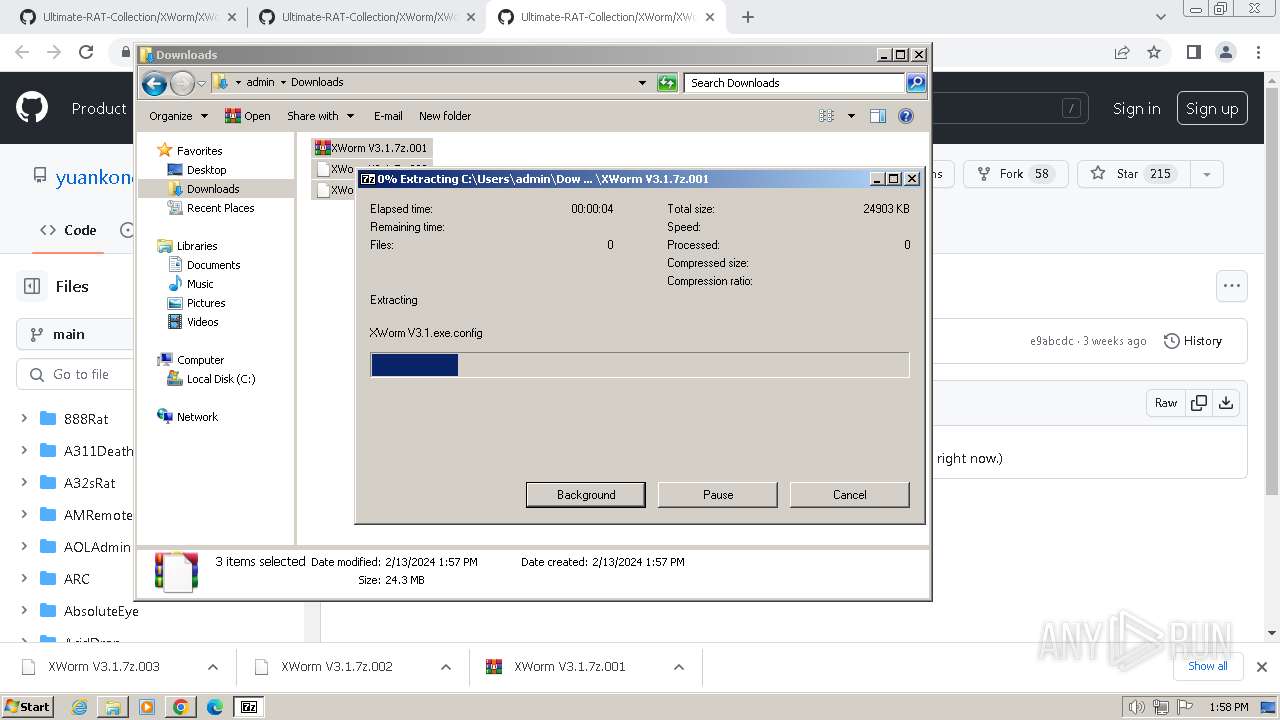Click 7-Zip taskbar button

pyautogui.click(x=249, y=706)
